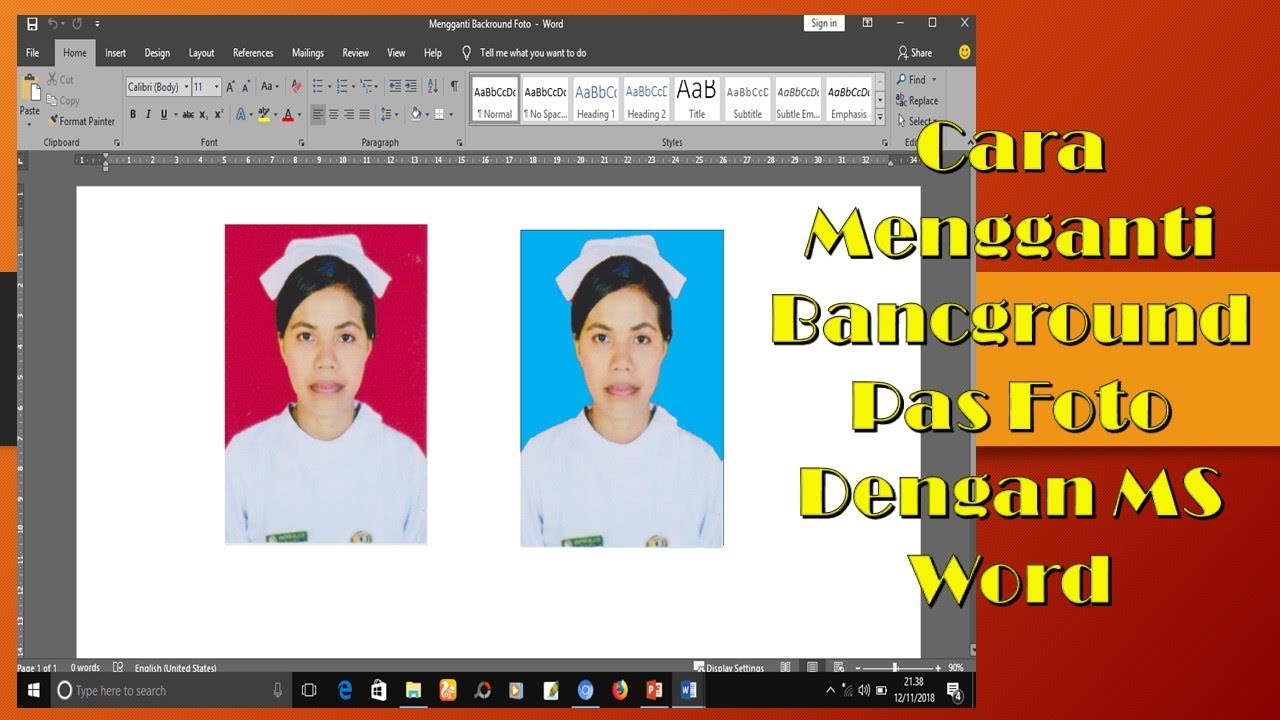Click the Borders grid icon

click(440, 115)
